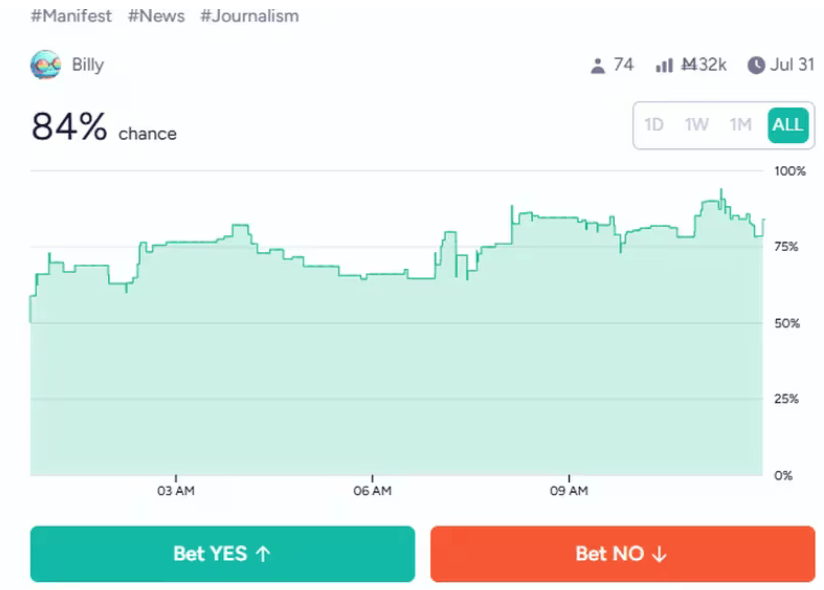Open the #Manifest topic tag

71,16
